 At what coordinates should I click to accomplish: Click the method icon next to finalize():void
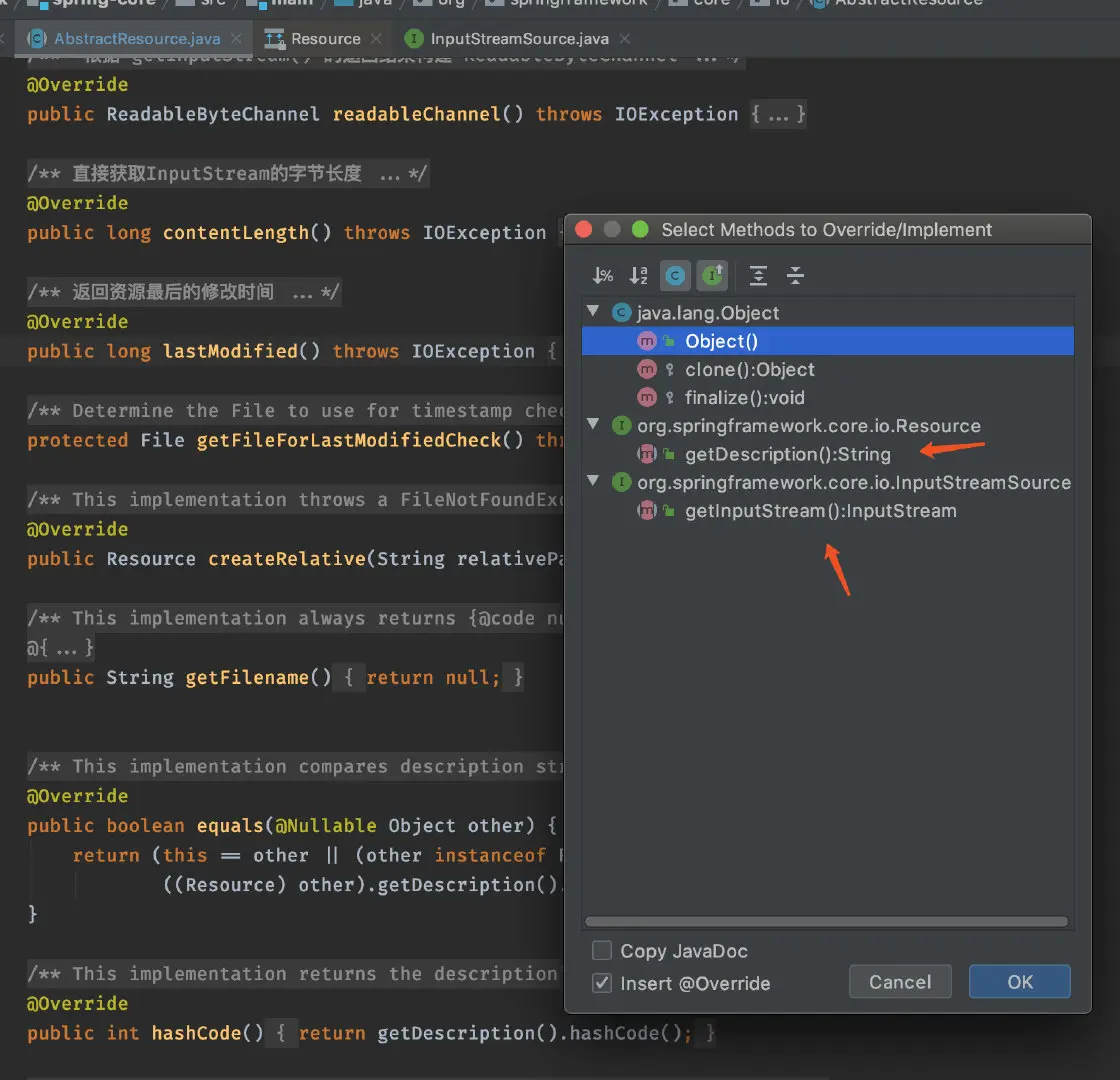646,397
